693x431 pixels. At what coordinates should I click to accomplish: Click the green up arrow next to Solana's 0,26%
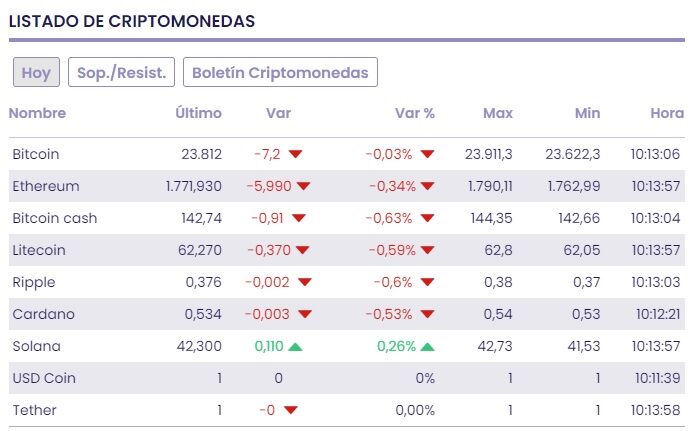(427, 346)
